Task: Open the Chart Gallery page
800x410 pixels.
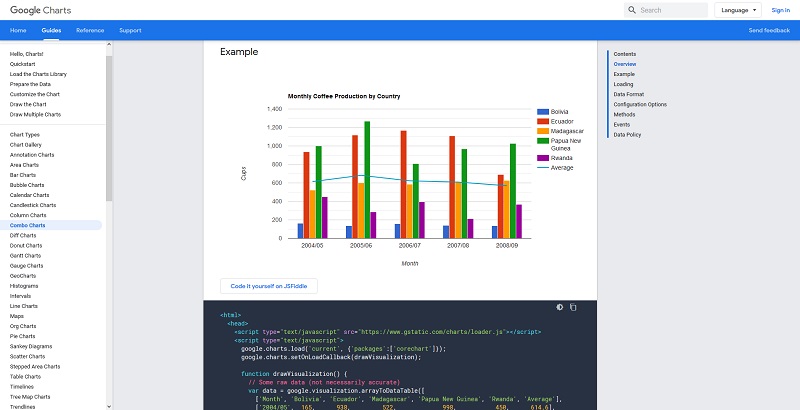Action: [x=26, y=145]
